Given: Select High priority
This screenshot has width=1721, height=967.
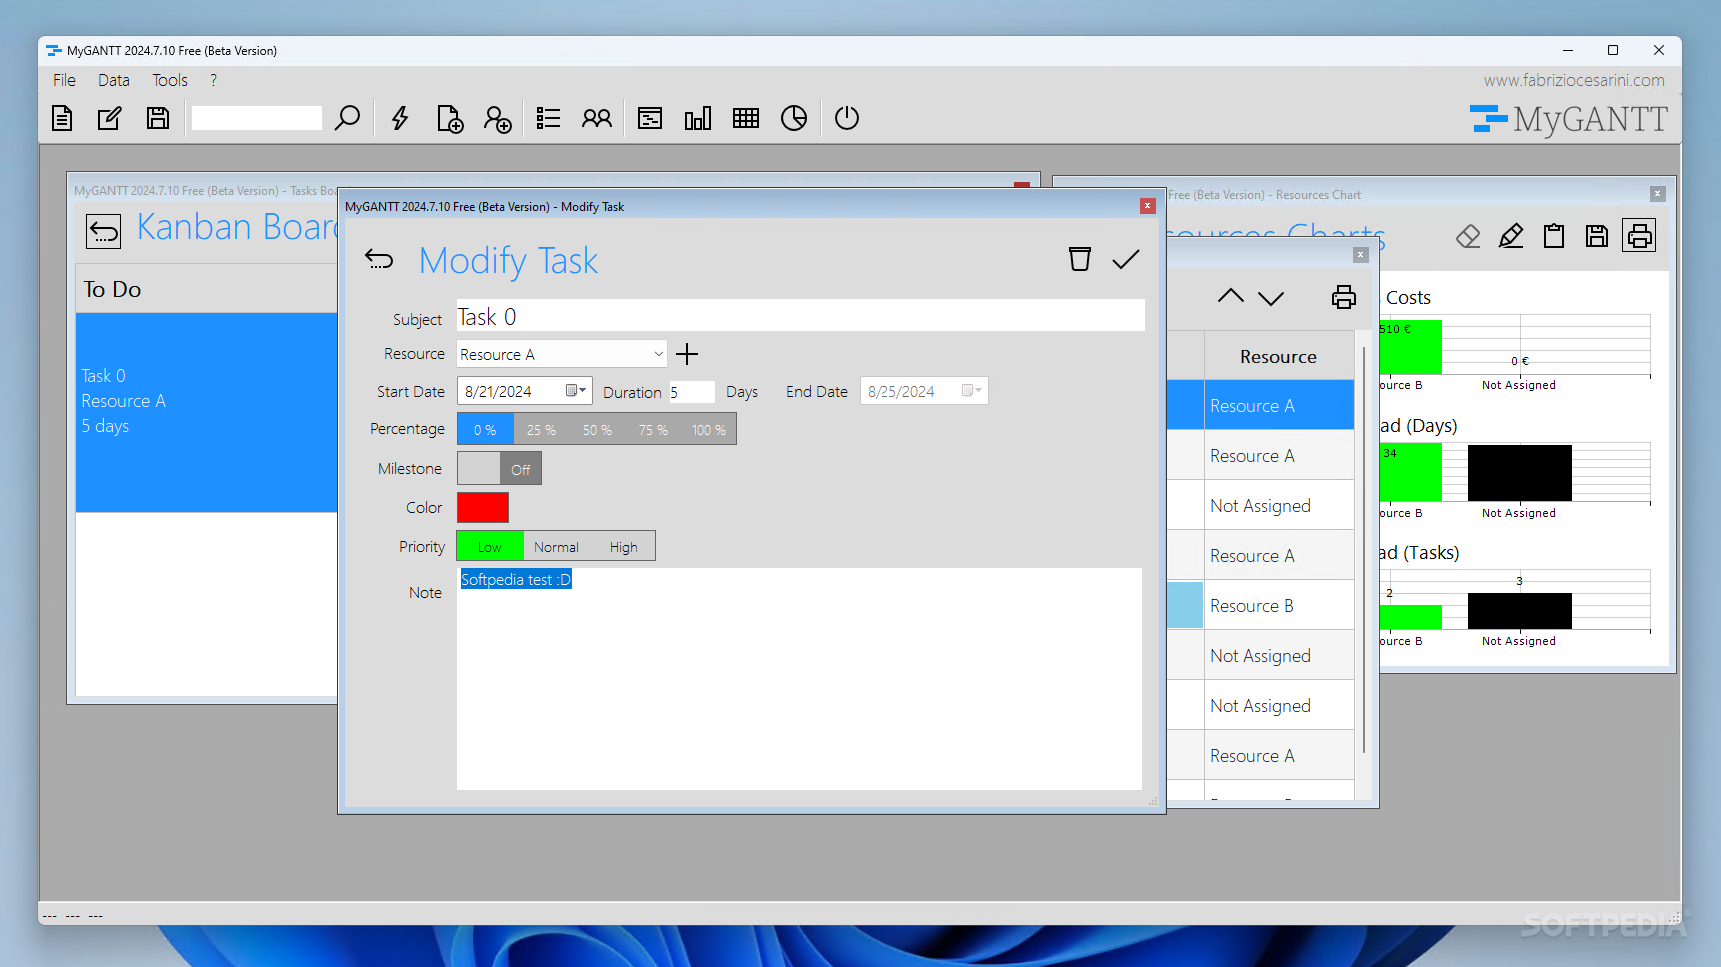Looking at the screenshot, I should [623, 546].
